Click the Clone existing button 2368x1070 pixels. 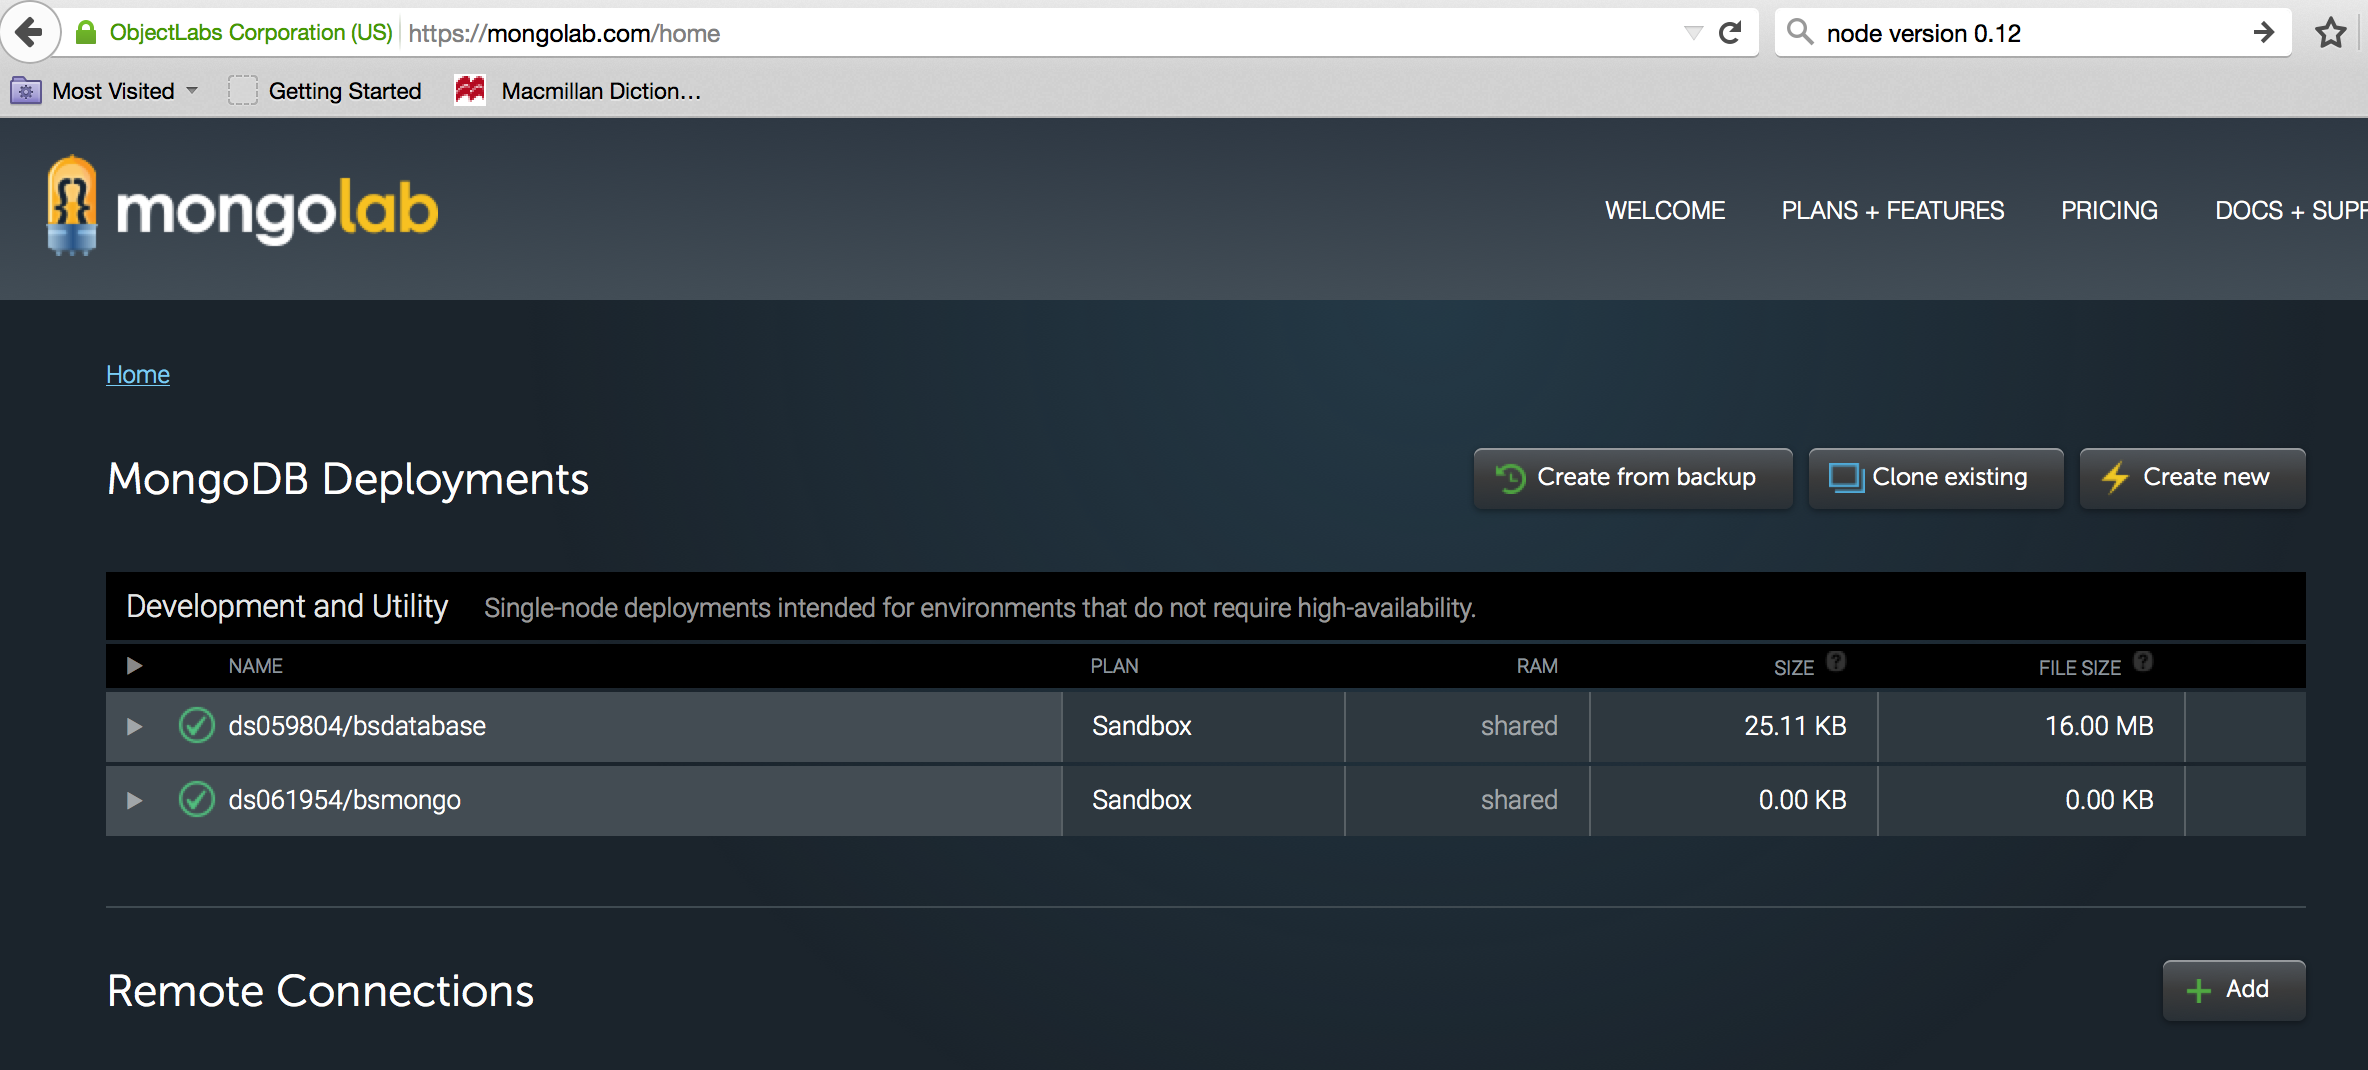pyautogui.click(x=1936, y=478)
